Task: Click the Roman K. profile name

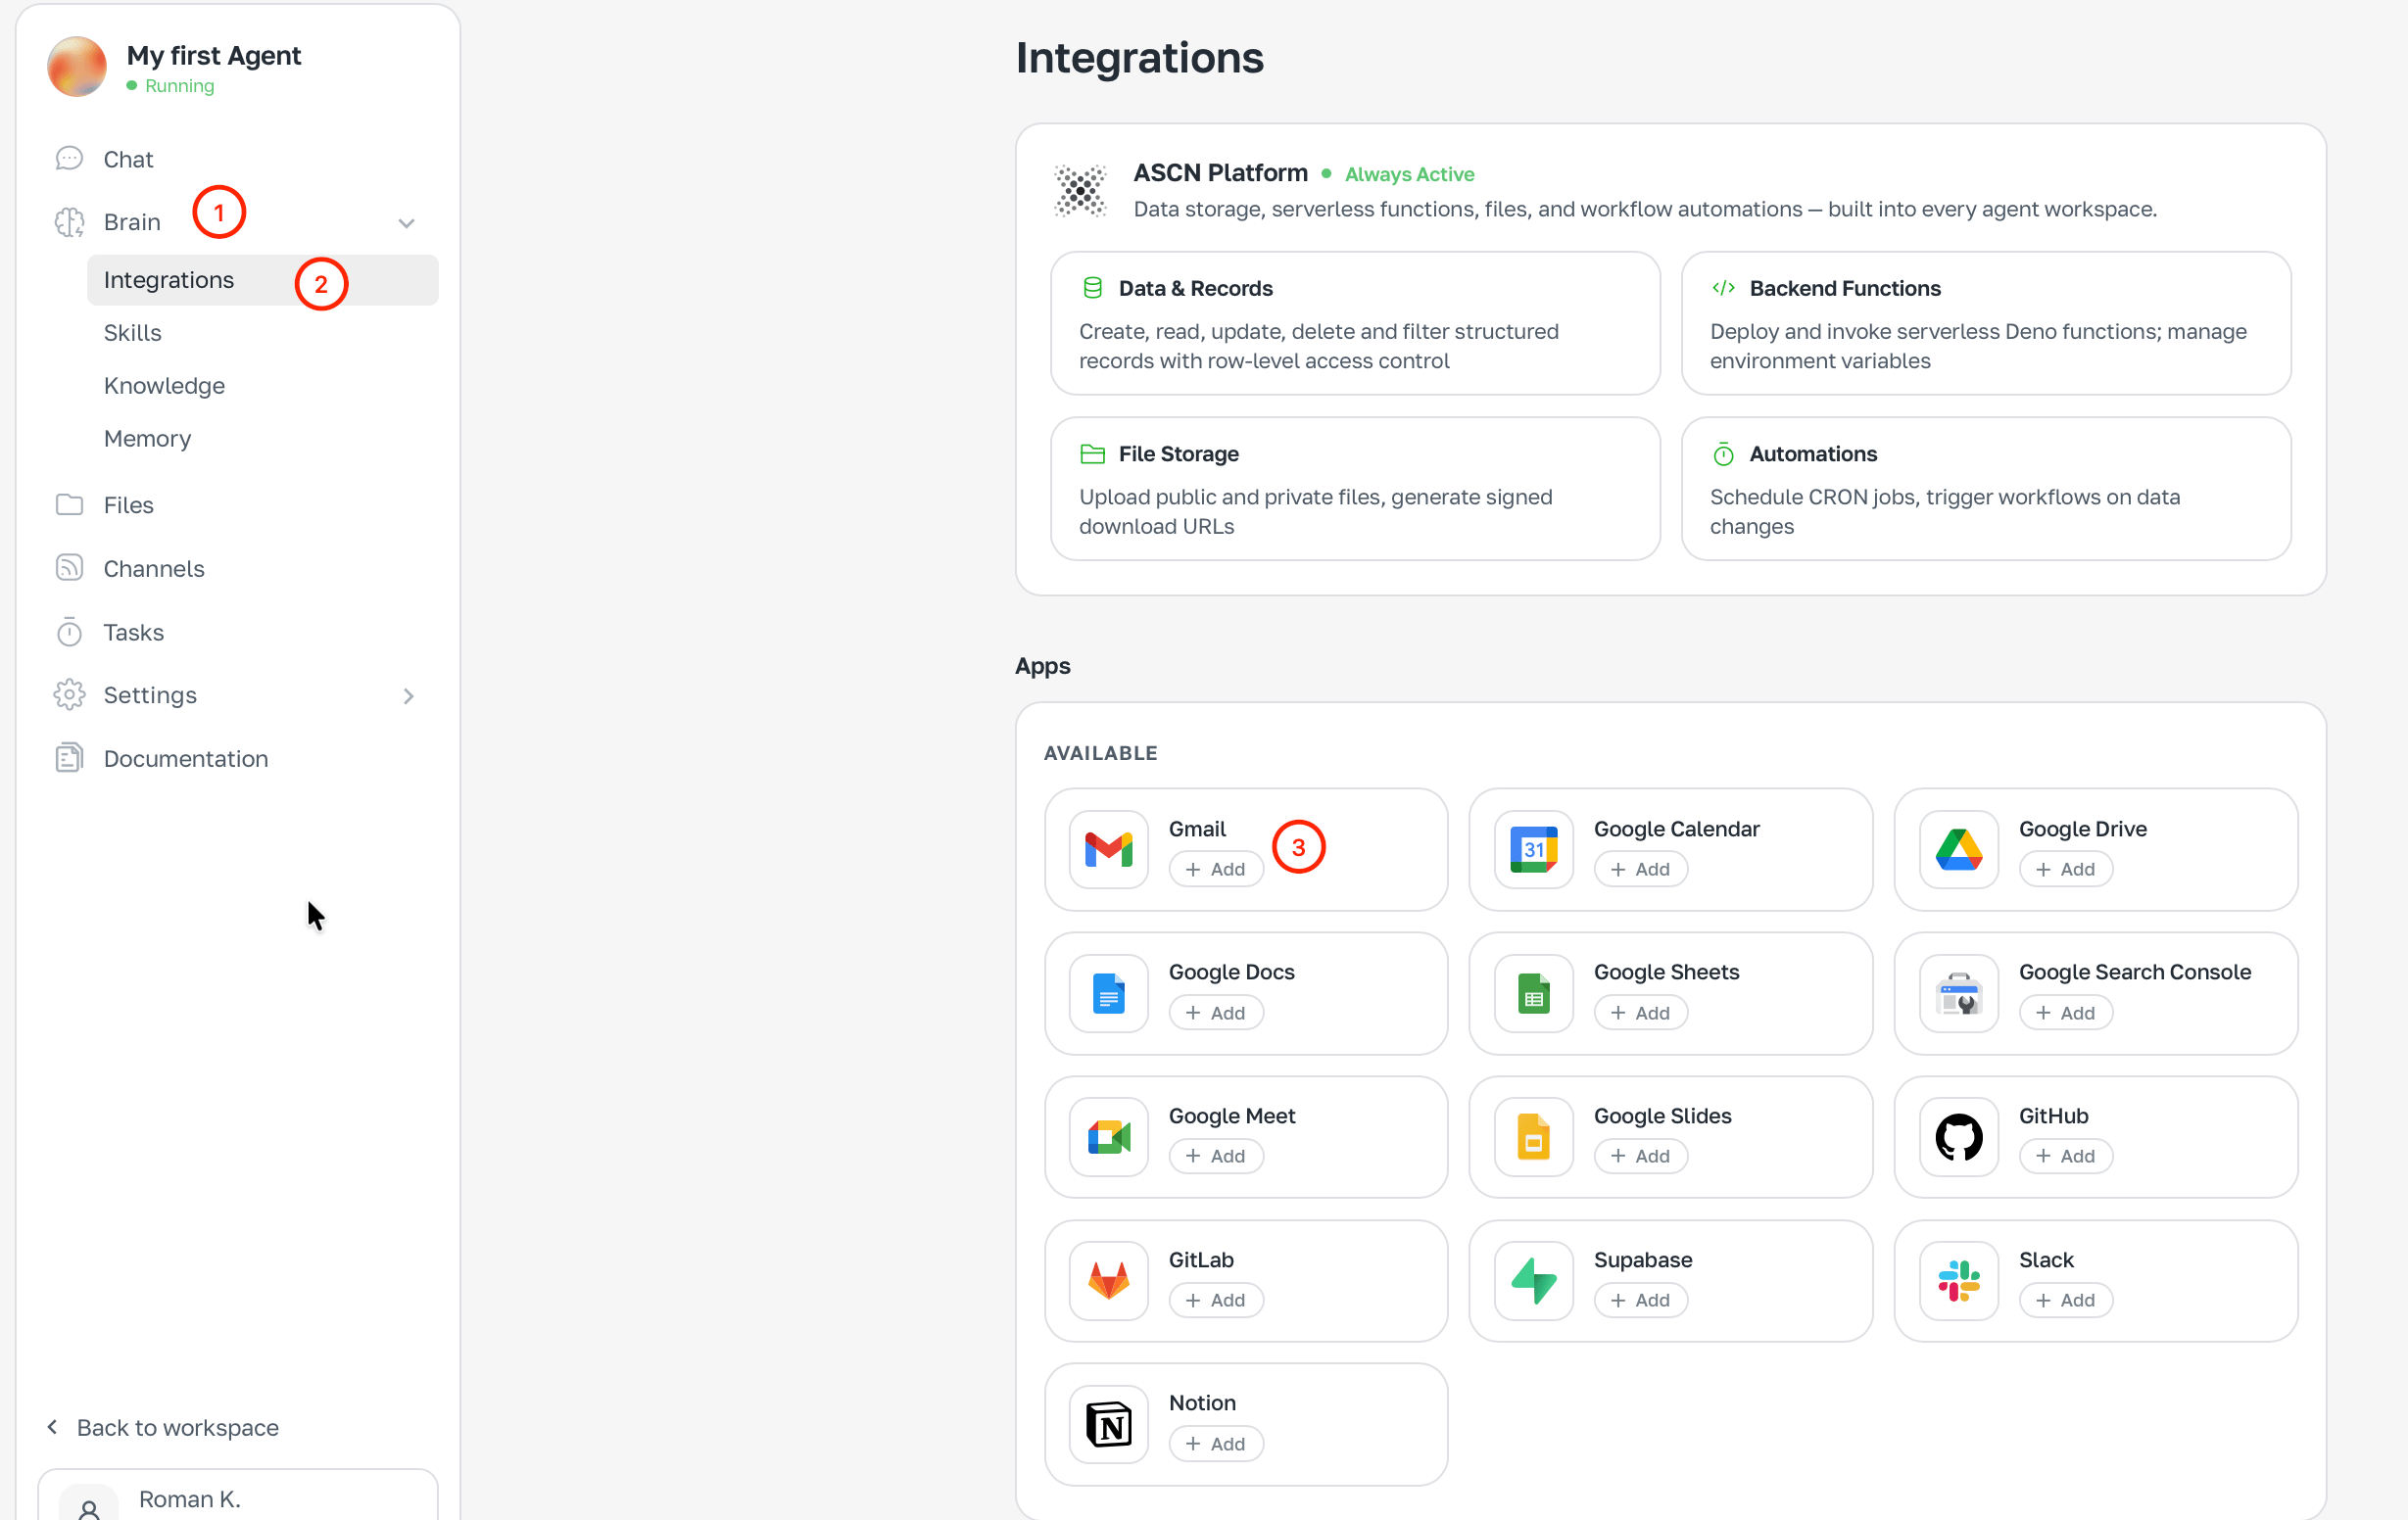Action: 190,1499
